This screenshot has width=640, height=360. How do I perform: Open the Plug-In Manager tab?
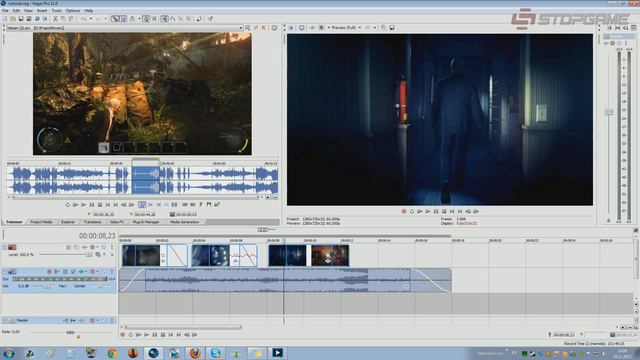[x=146, y=222]
